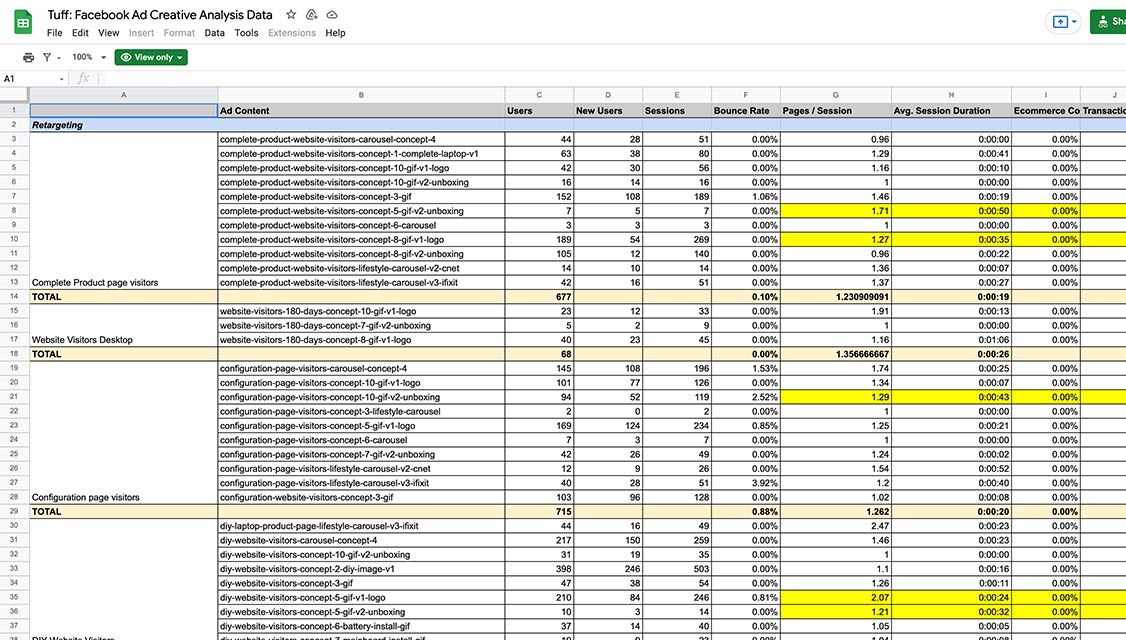The width and height of the screenshot is (1126, 640).
Task: Click the Ad Content header cell
Action: pyautogui.click(x=361, y=111)
